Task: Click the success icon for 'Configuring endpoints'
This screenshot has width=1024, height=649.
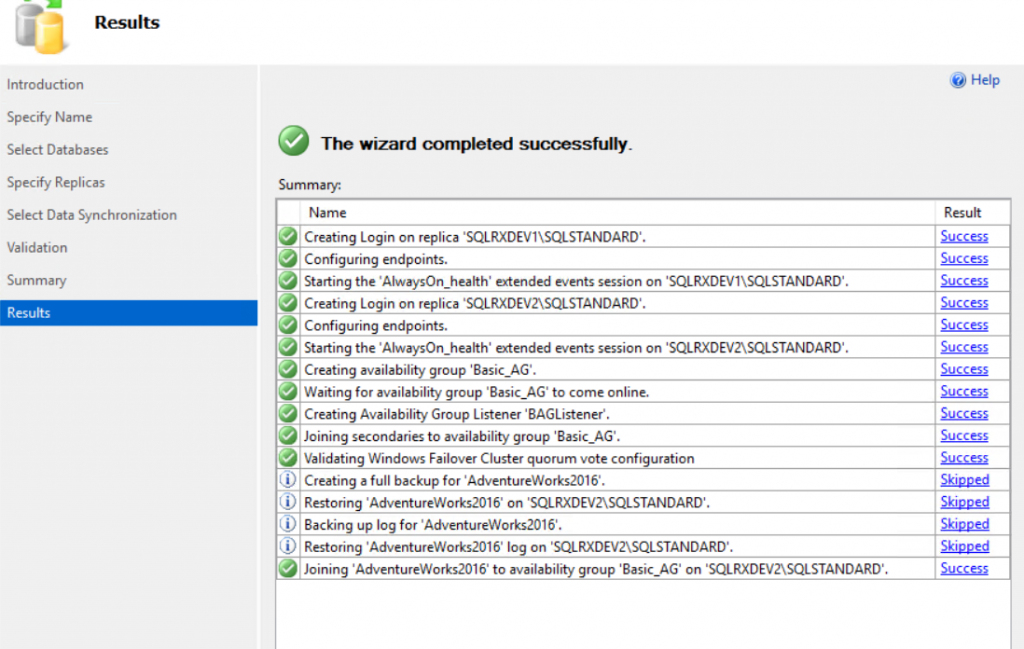Action: click(290, 258)
